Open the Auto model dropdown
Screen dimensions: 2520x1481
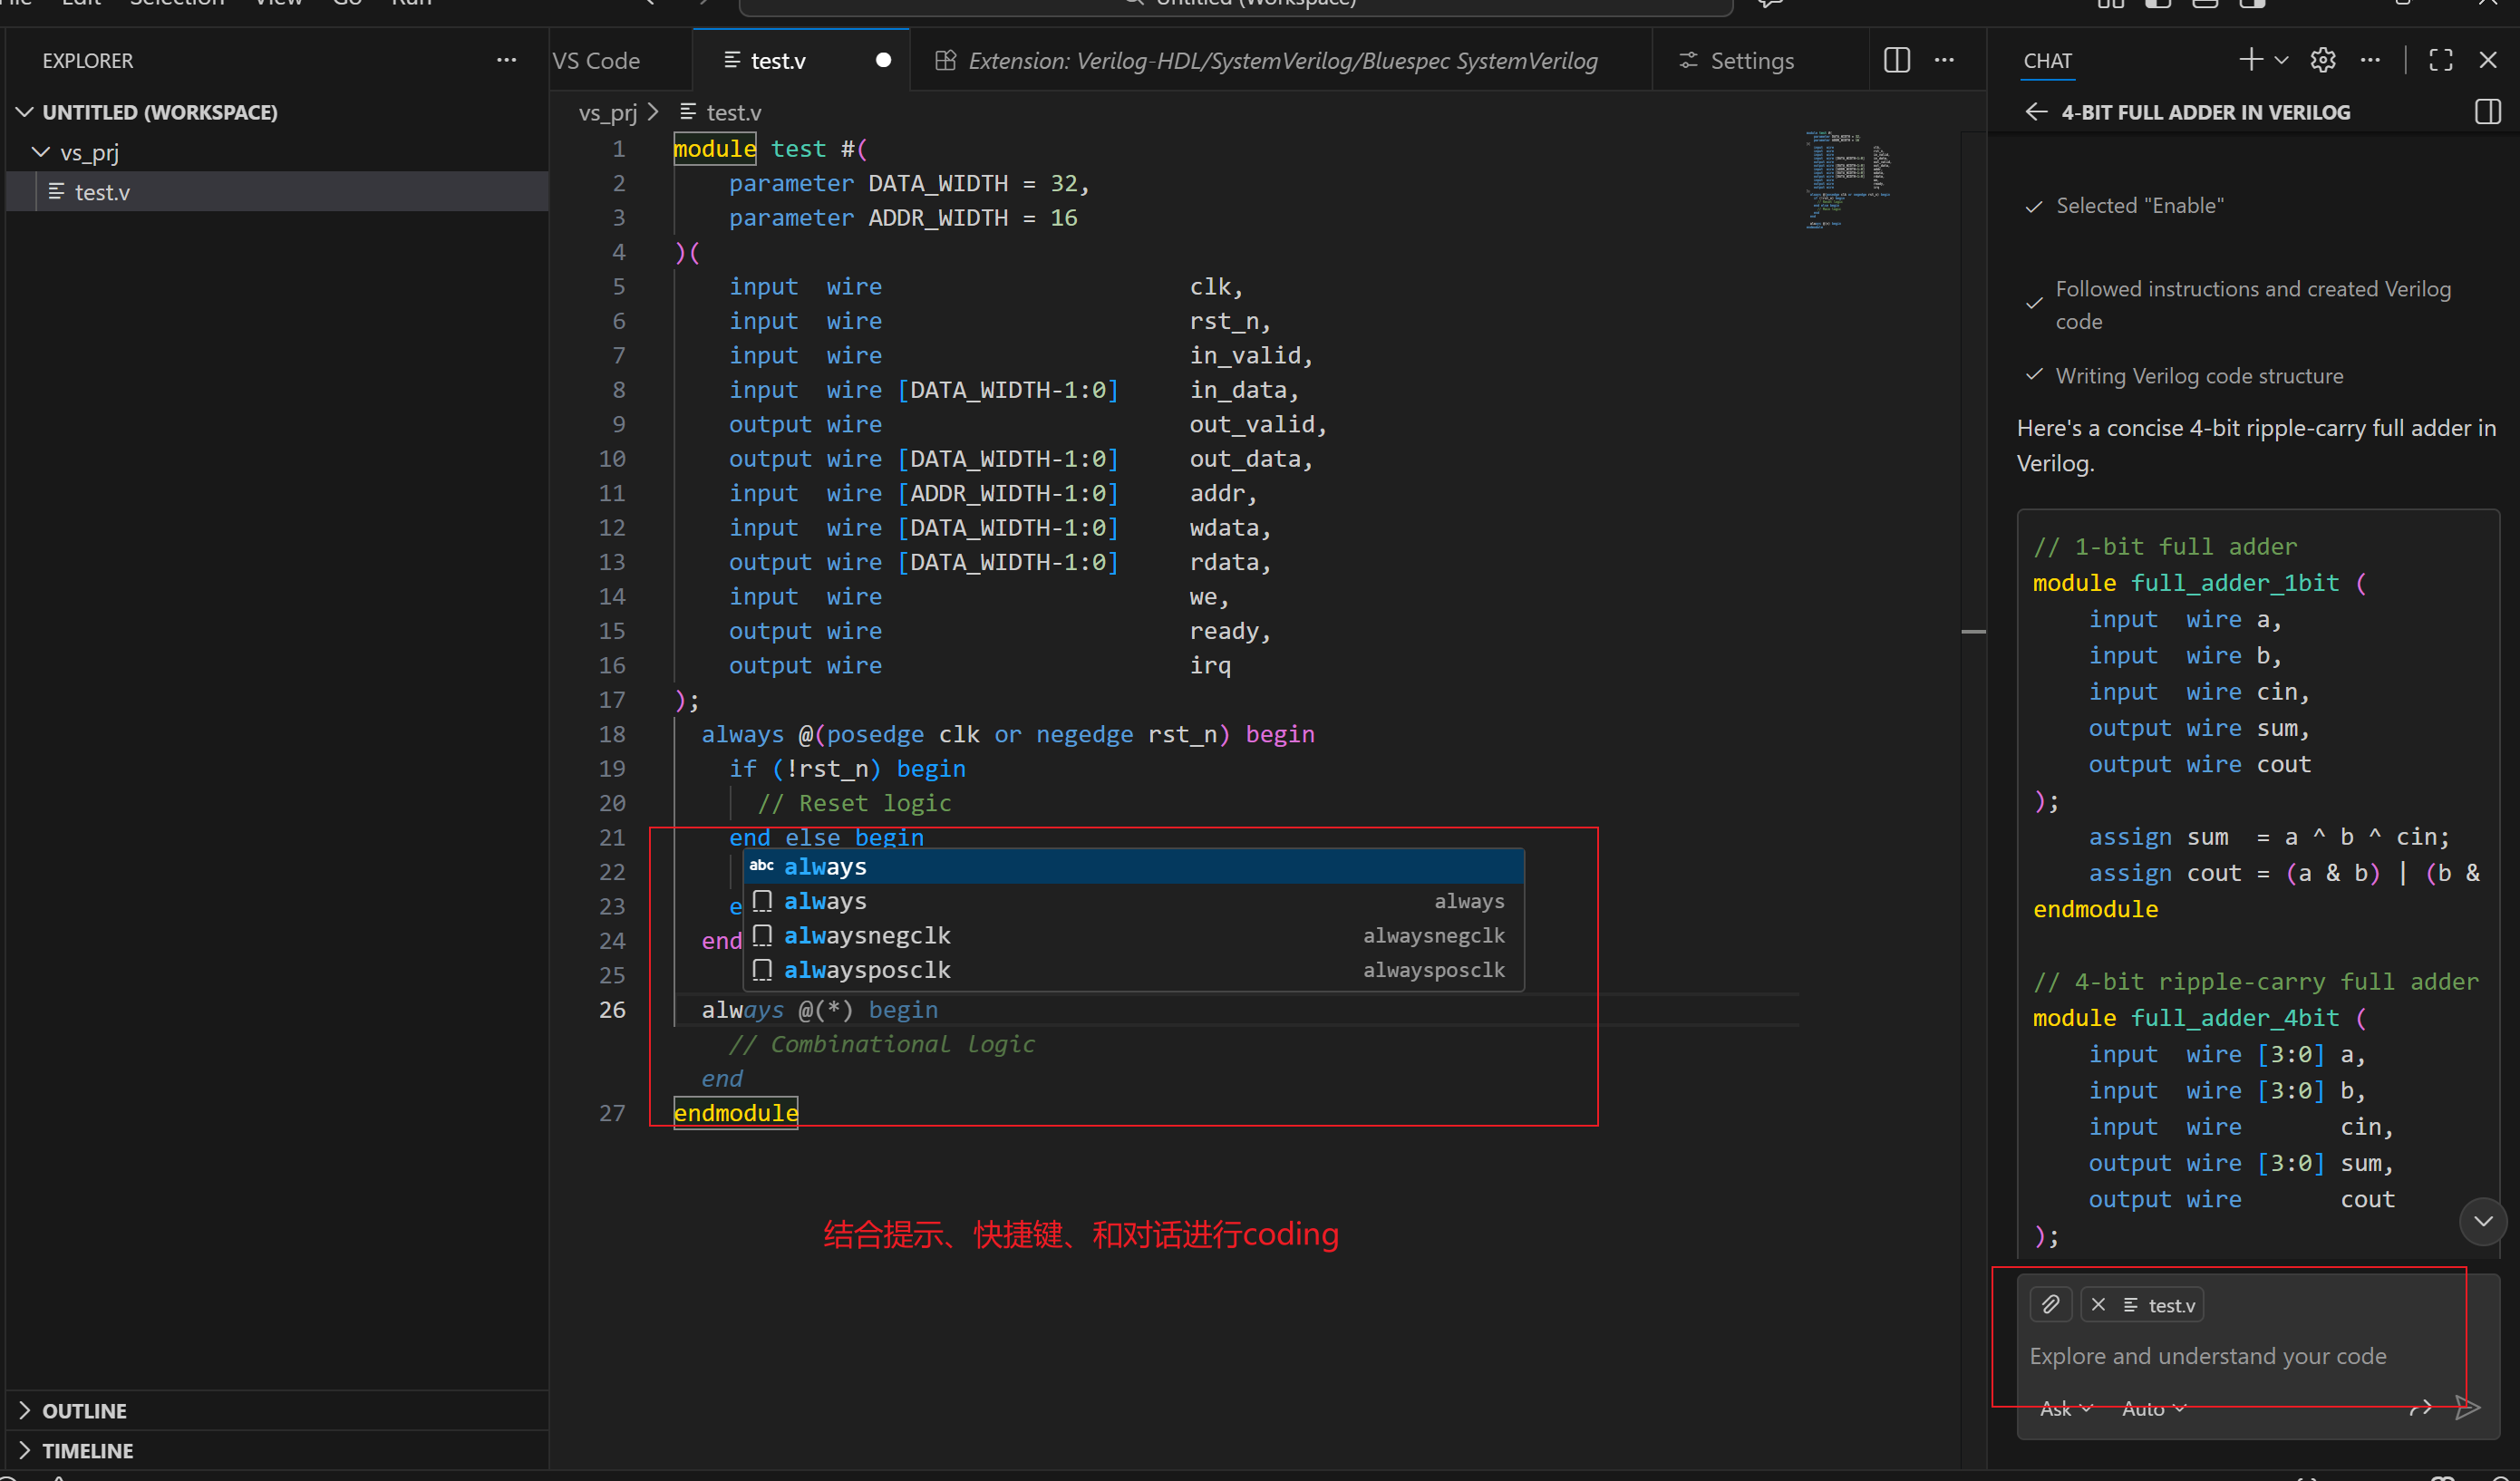[x=2153, y=1408]
